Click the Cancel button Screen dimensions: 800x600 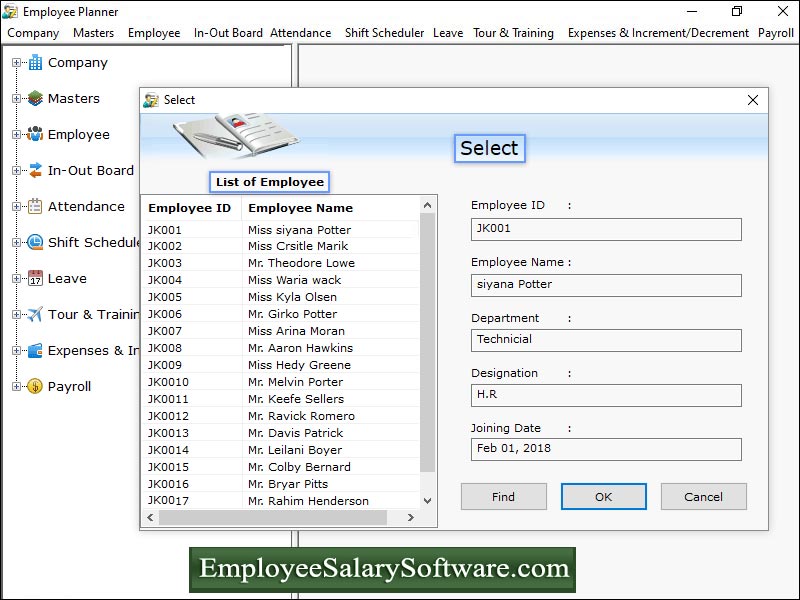coord(704,497)
